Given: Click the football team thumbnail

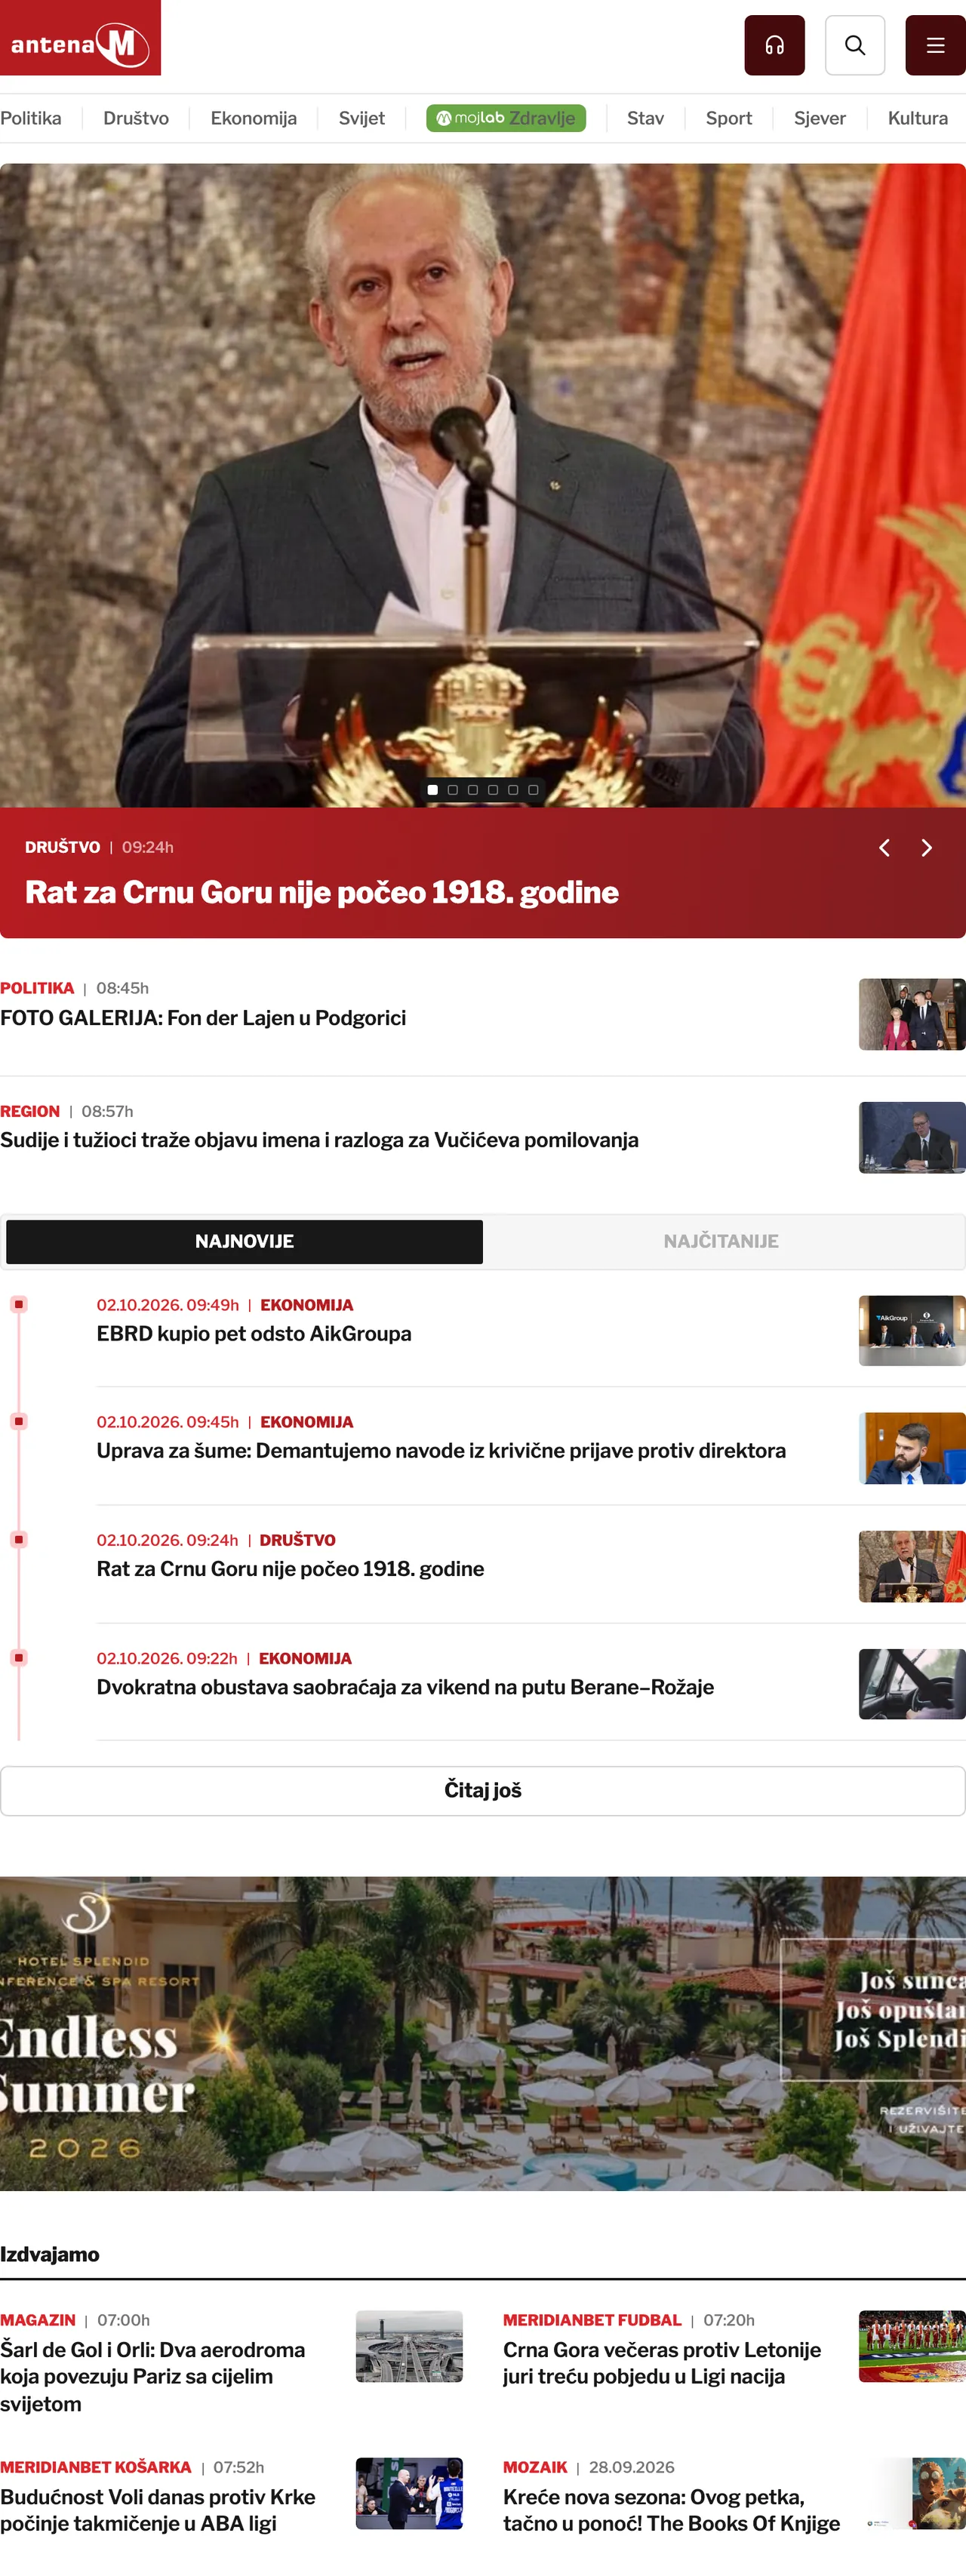Looking at the screenshot, I should pyautogui.click(x=912, y=2346).
